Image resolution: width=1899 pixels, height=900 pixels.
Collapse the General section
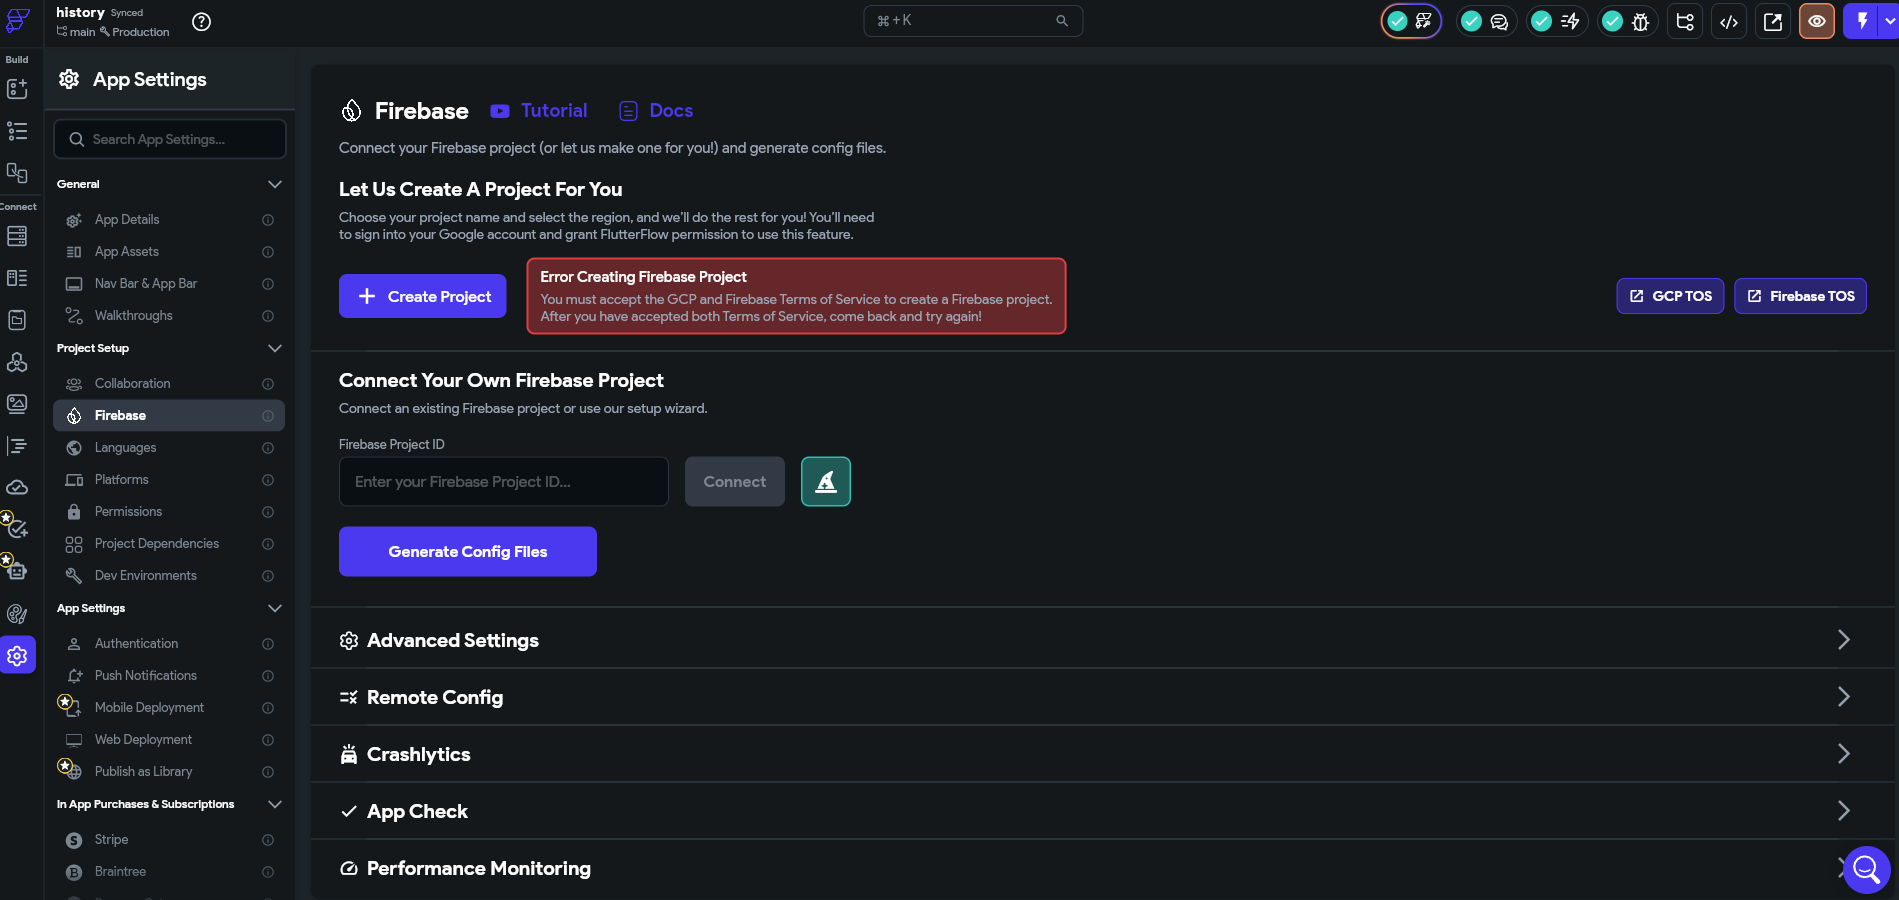[x=275, y=184]
